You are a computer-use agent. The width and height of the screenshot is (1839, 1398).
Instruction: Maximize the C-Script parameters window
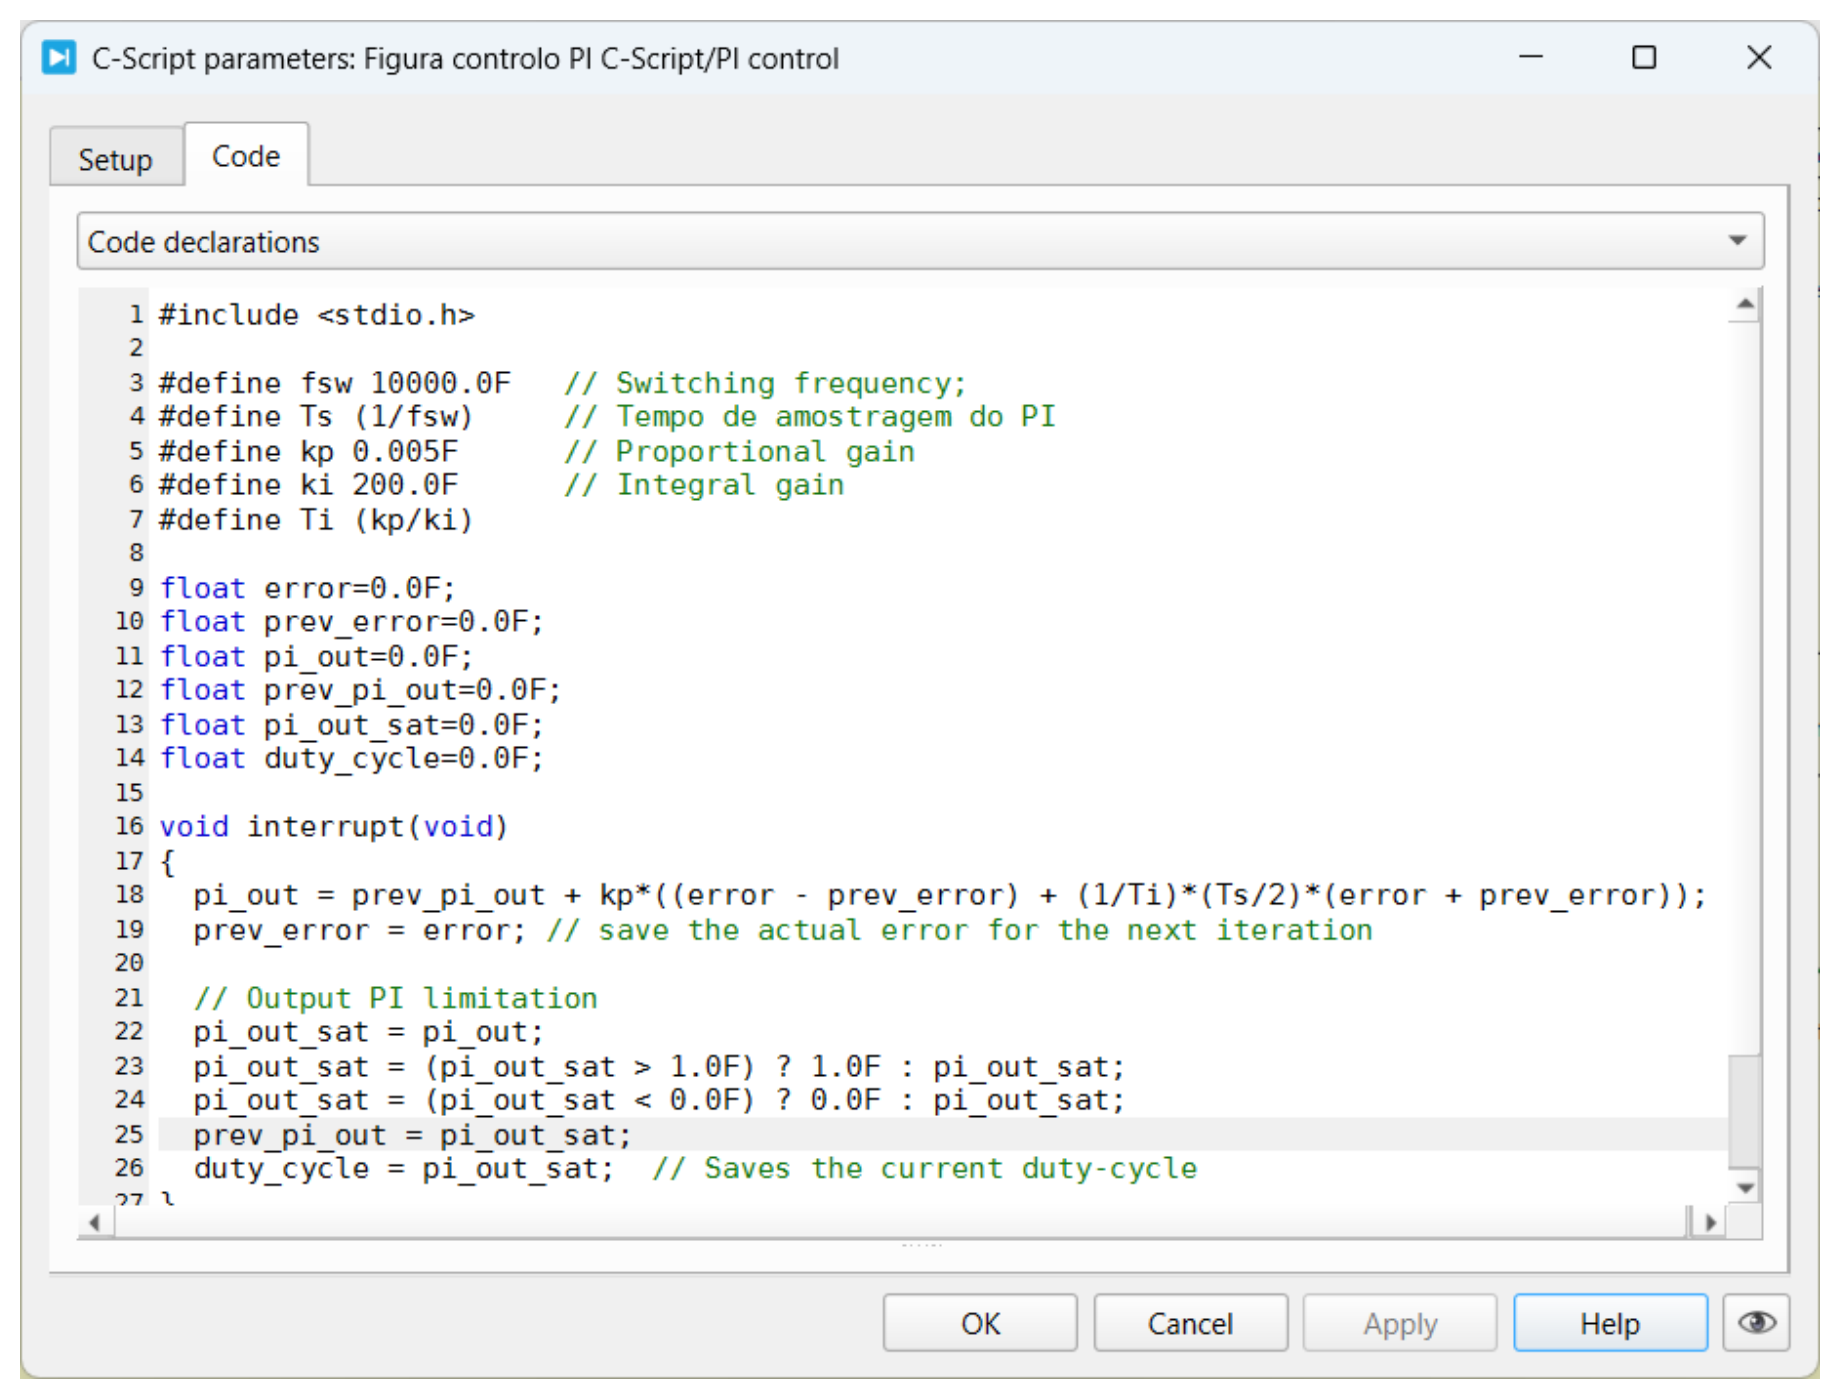point(1644,58)
